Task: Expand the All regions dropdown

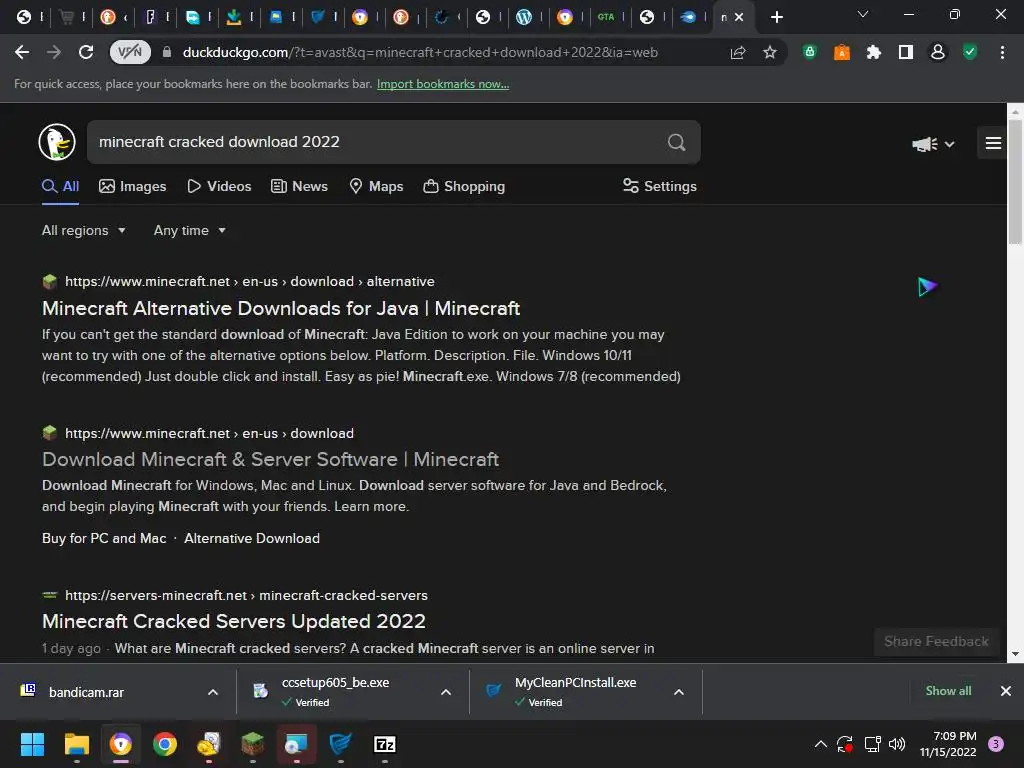Action: pos(84,231)
